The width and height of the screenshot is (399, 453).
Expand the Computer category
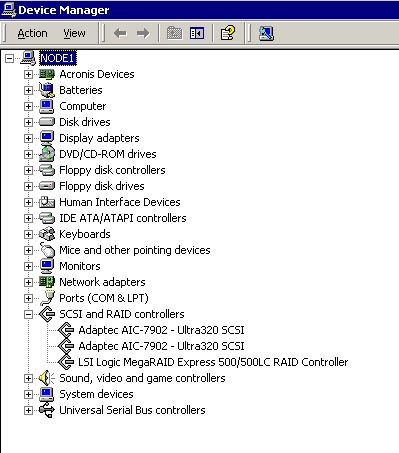28,106
